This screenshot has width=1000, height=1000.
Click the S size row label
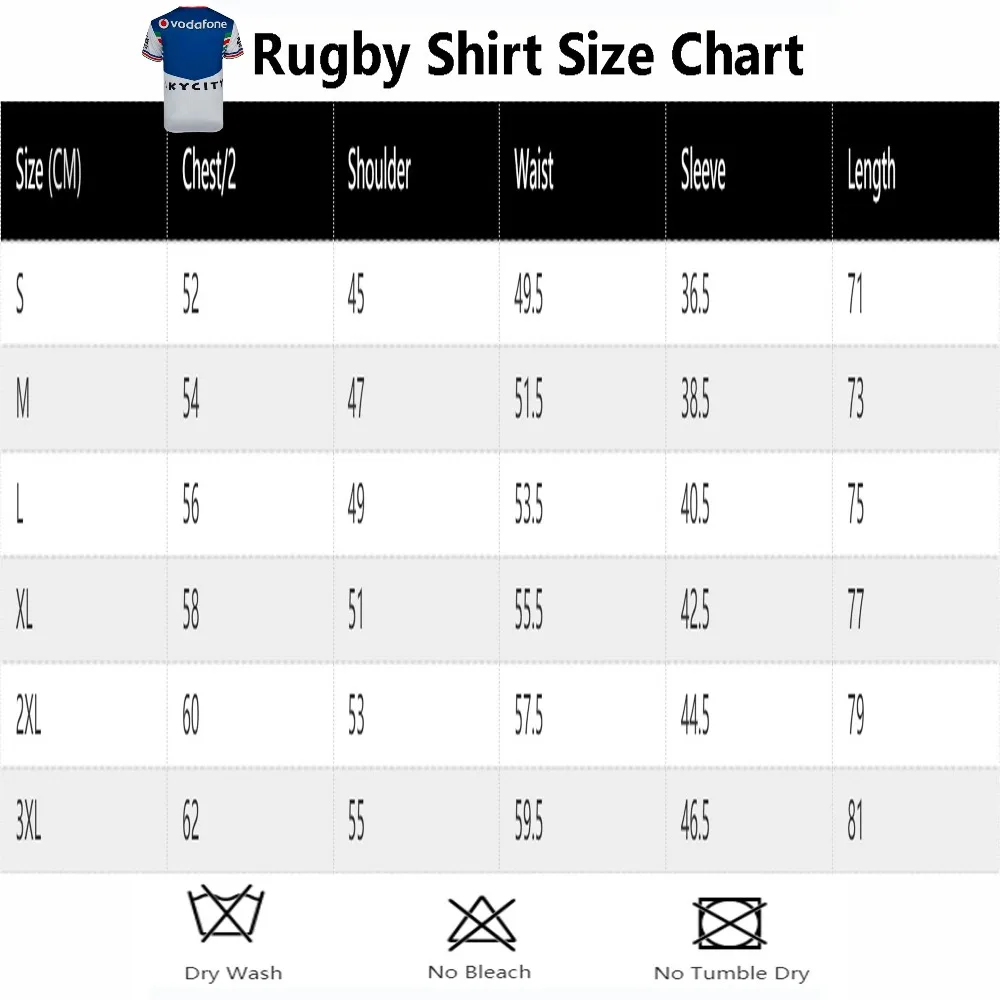(x=21, y=296)
